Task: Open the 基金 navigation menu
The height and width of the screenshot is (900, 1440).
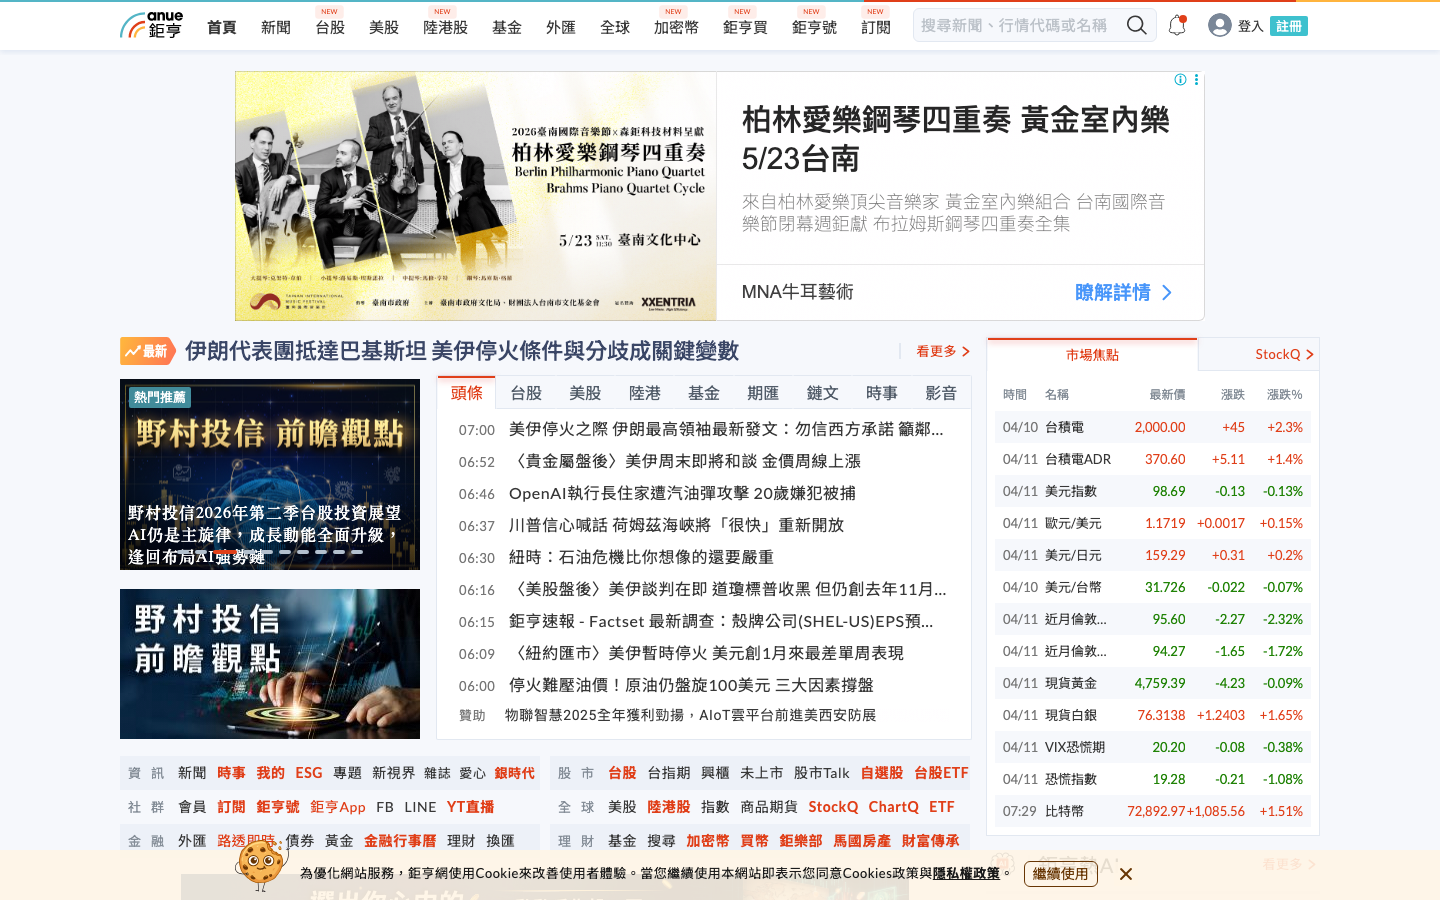Action: pos(507,27)
